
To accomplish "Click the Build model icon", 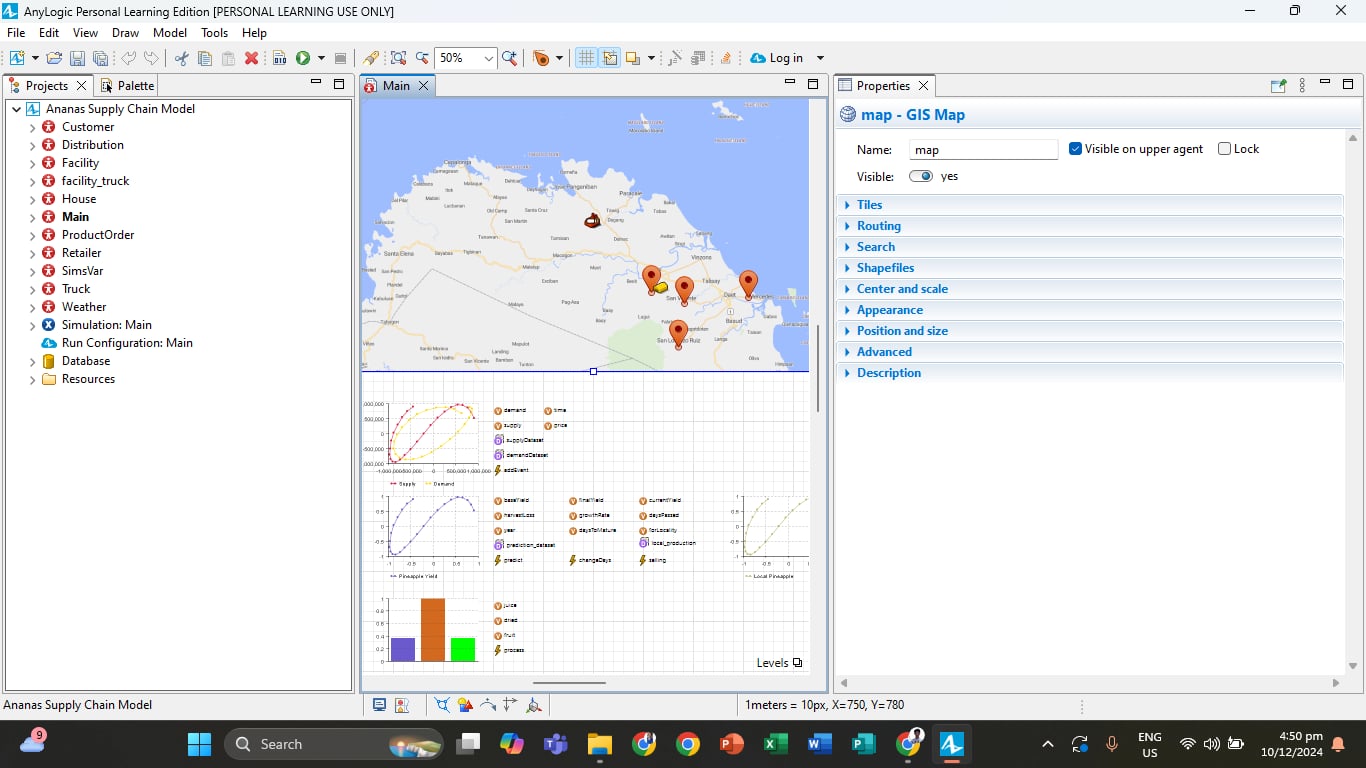I will [279, 58].
